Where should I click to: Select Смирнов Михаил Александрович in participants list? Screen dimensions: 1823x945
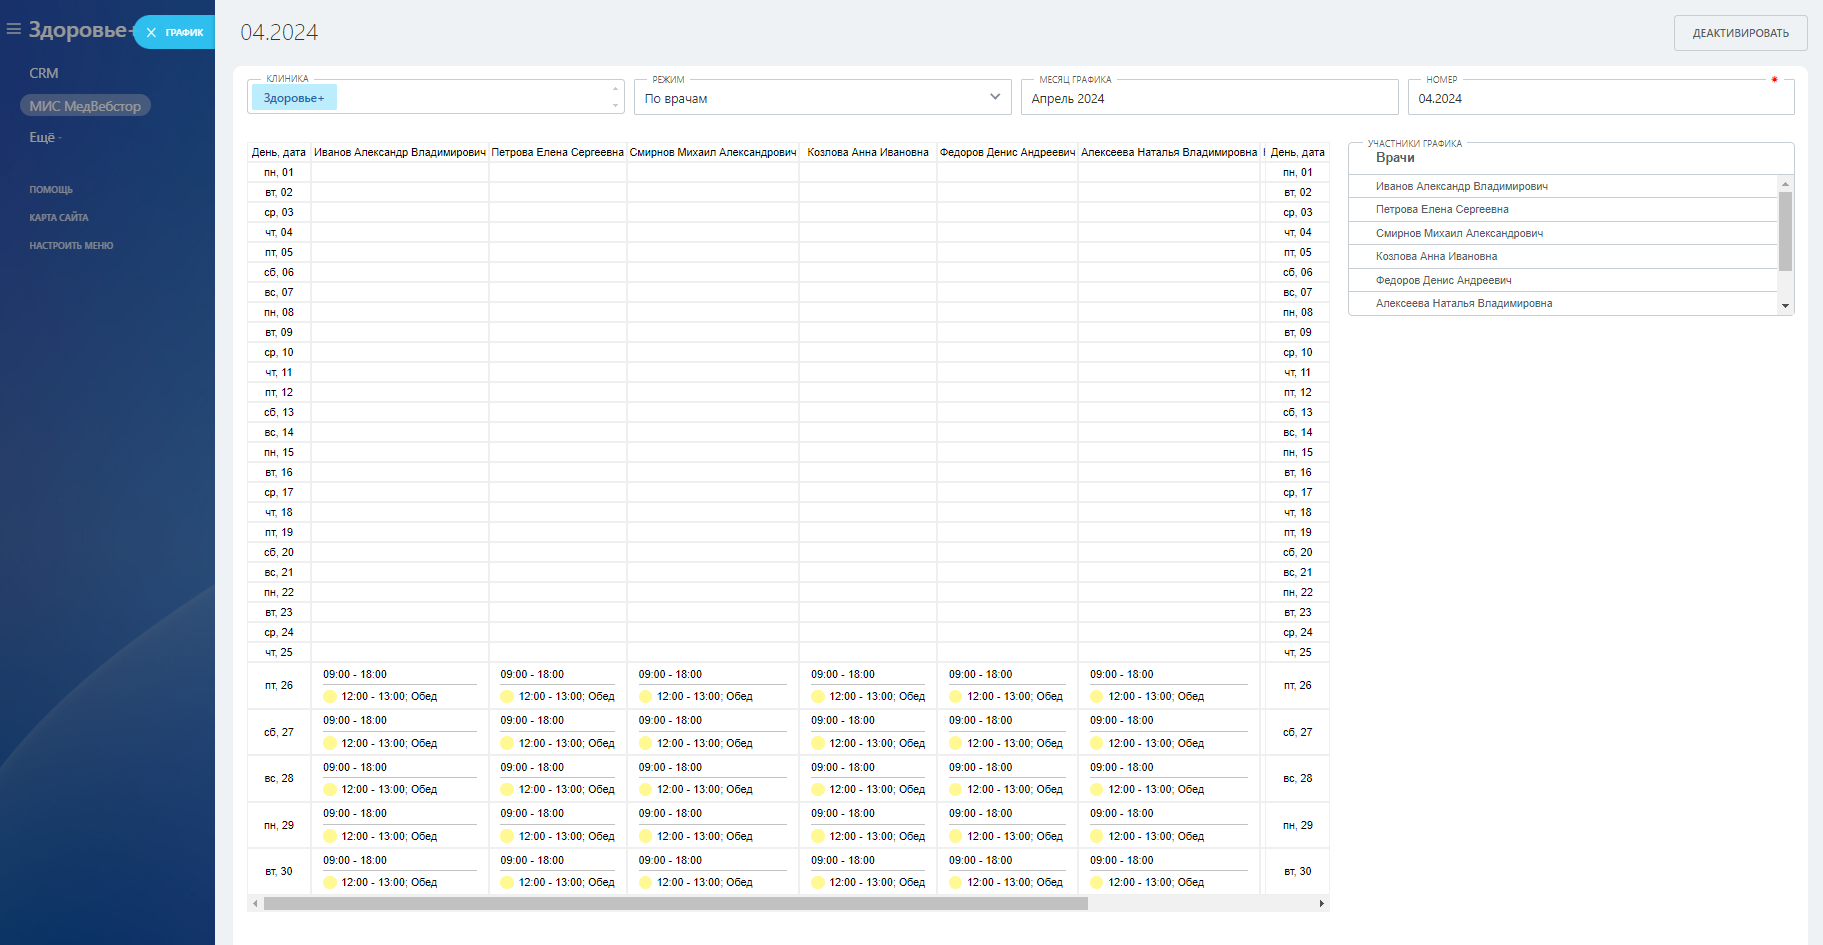[x=1459, y=234]
